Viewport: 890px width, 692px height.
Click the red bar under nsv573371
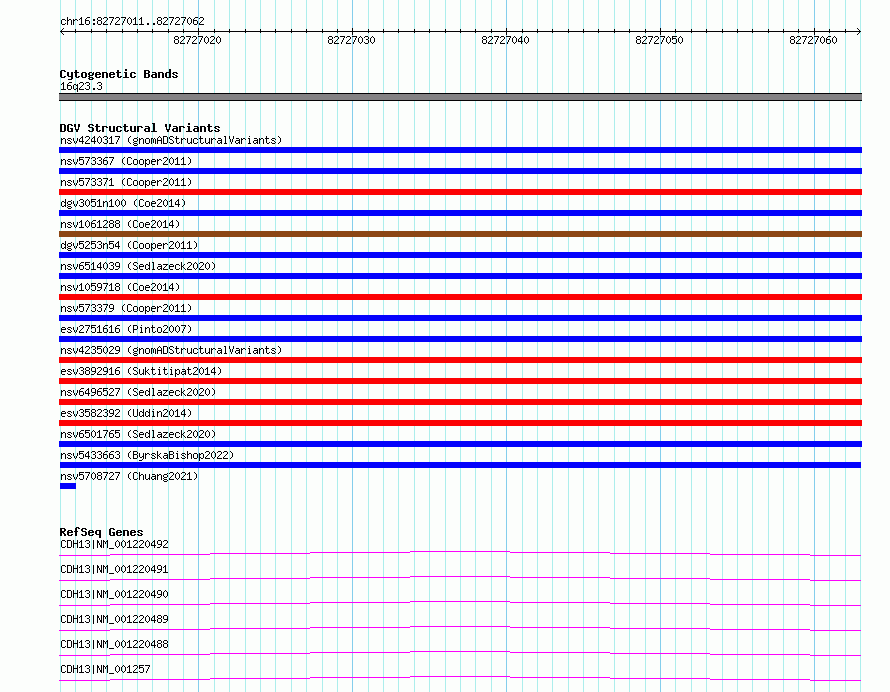460,192
